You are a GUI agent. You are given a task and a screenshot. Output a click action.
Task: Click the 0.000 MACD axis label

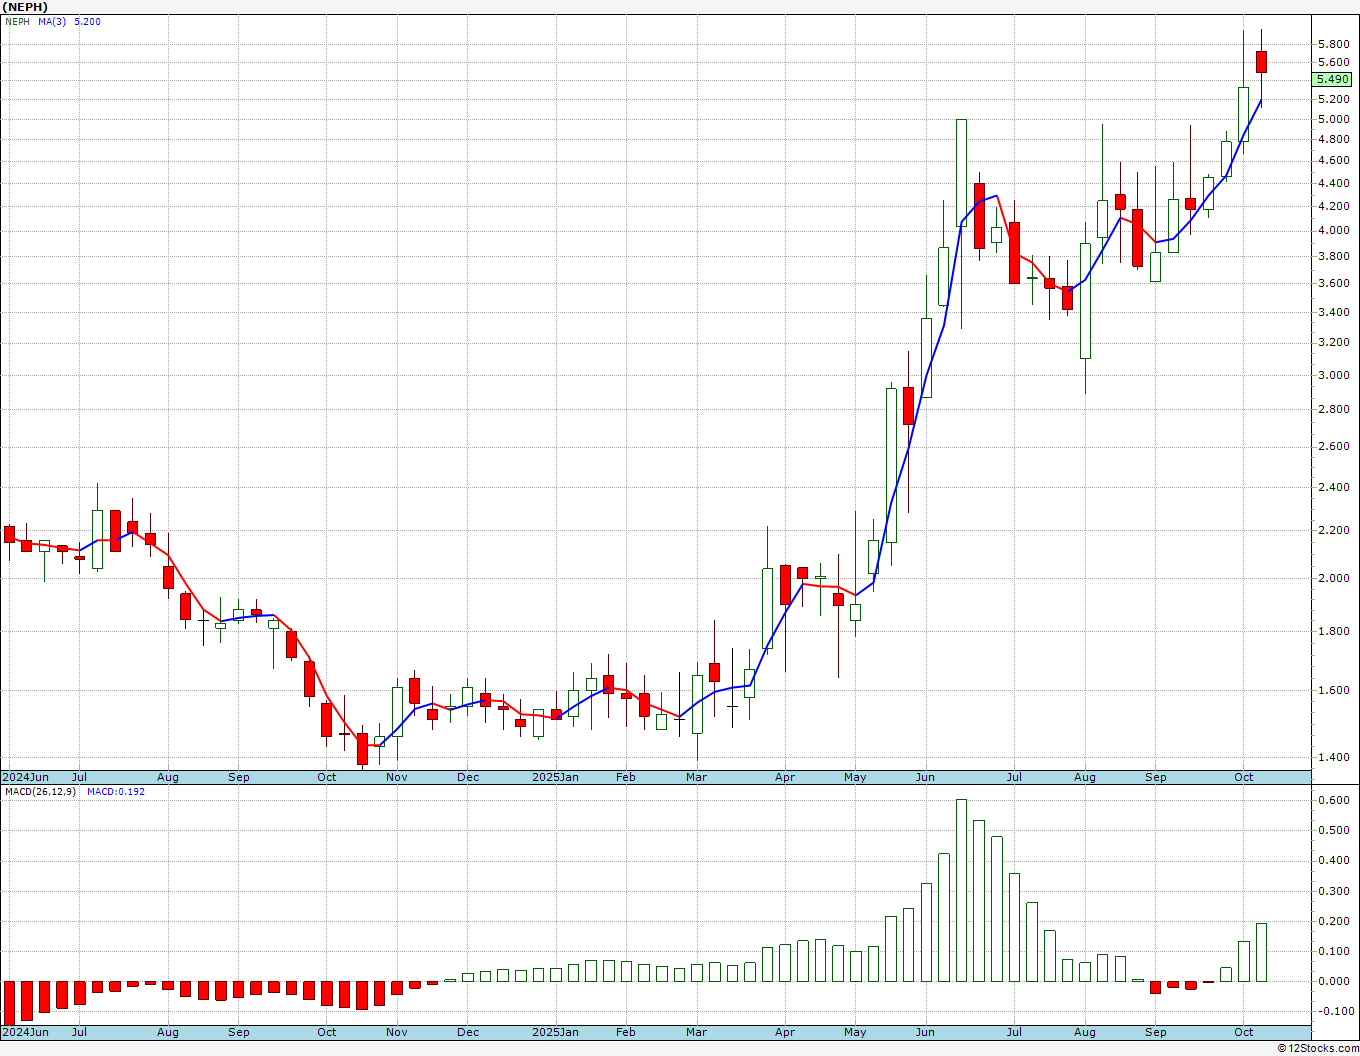(x=1333, y=981)
